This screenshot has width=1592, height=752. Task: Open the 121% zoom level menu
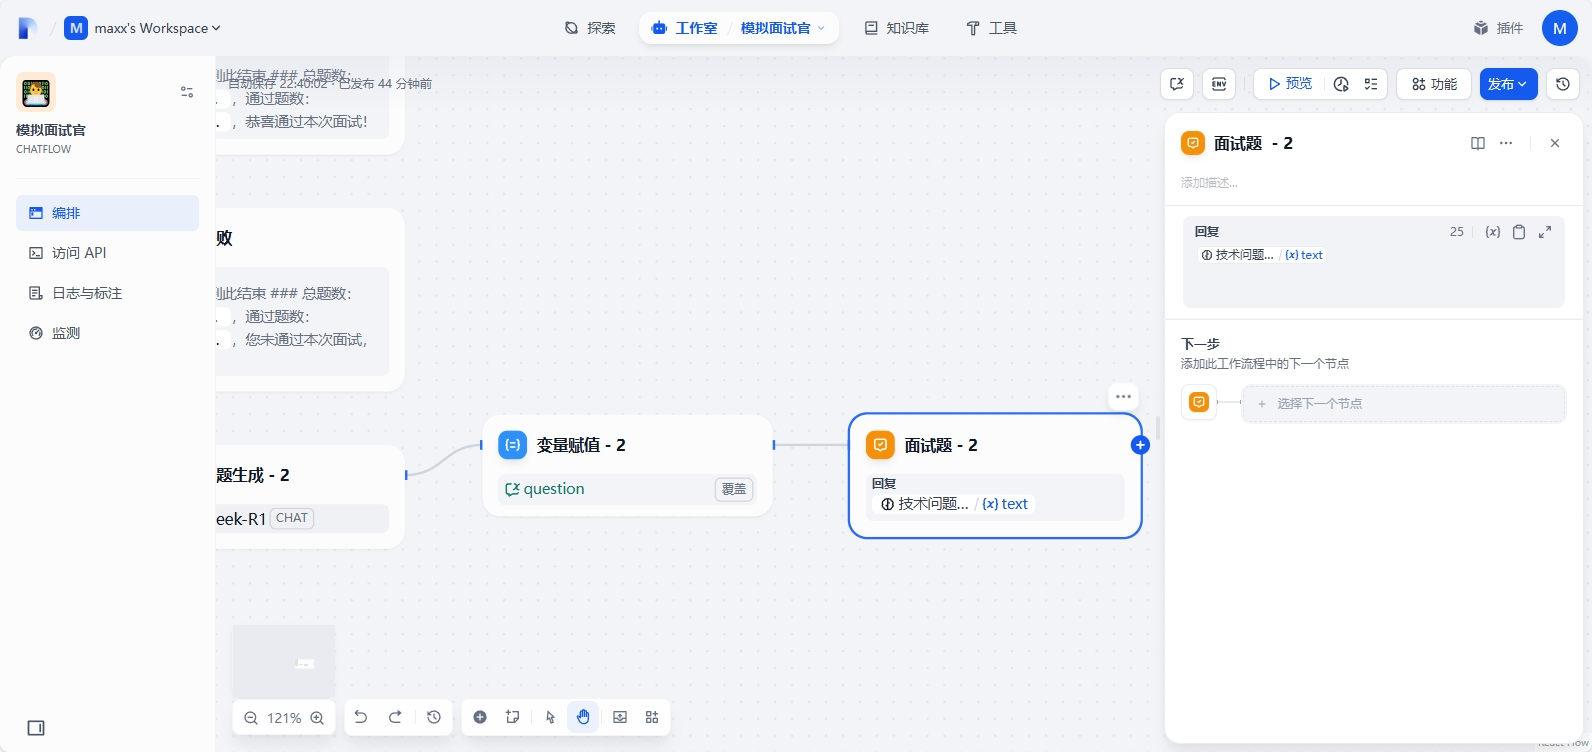click(x=284, y=718)
